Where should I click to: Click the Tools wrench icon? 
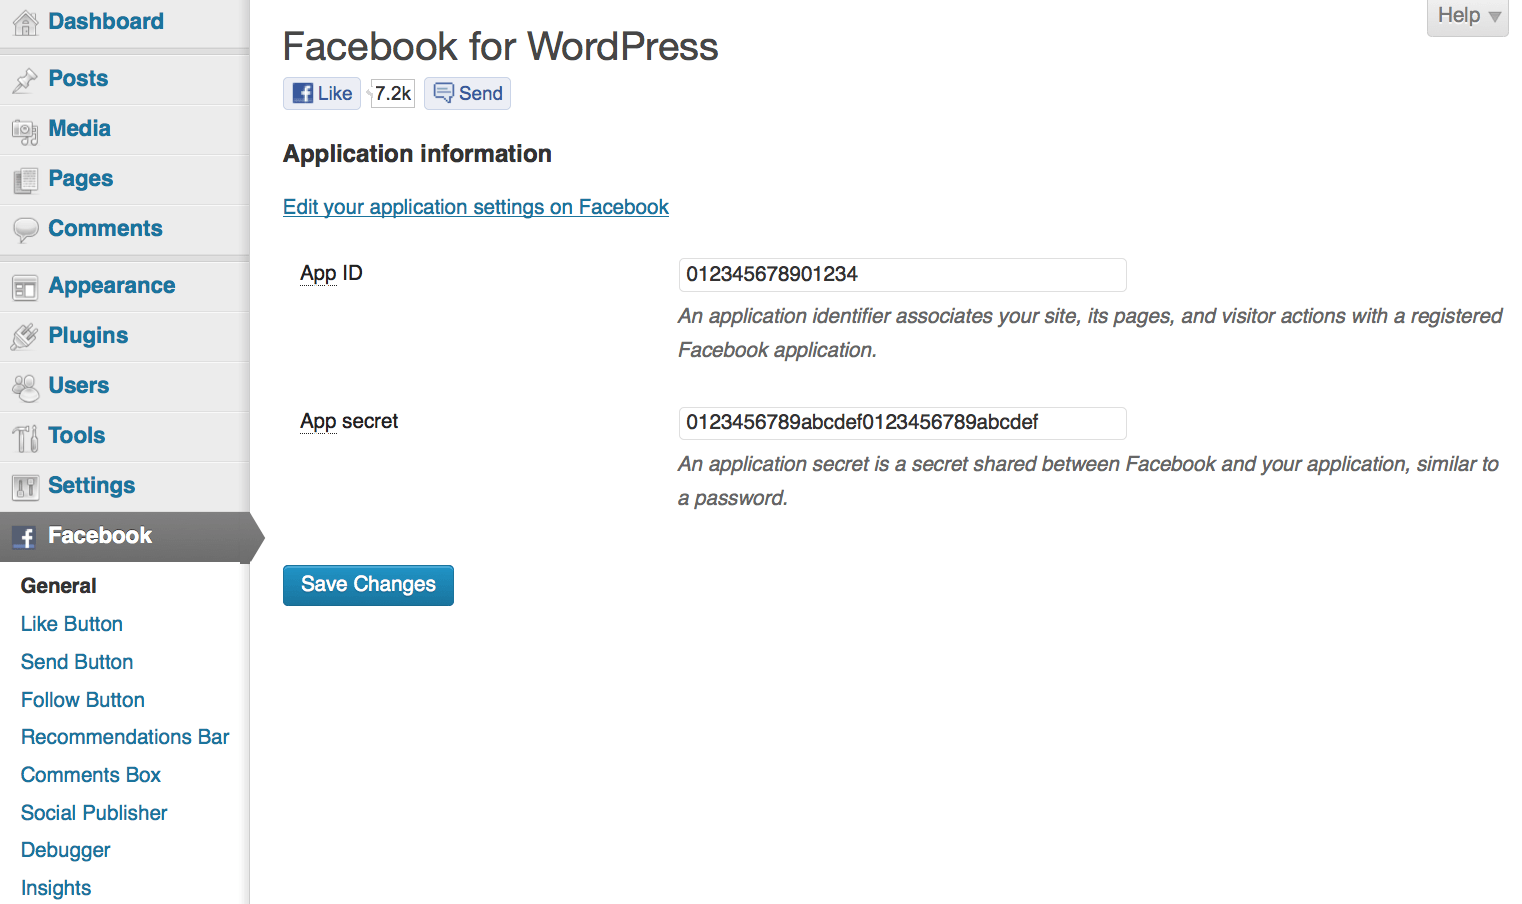(25, 437)
